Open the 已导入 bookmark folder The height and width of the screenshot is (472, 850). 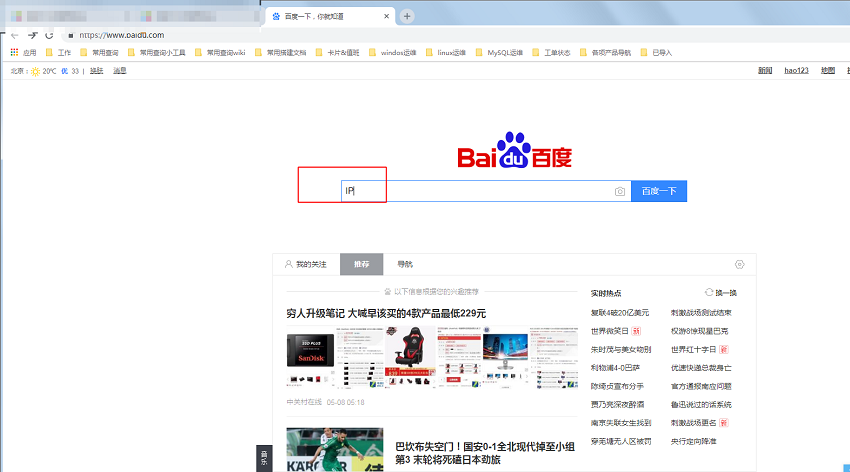point(656,53)
